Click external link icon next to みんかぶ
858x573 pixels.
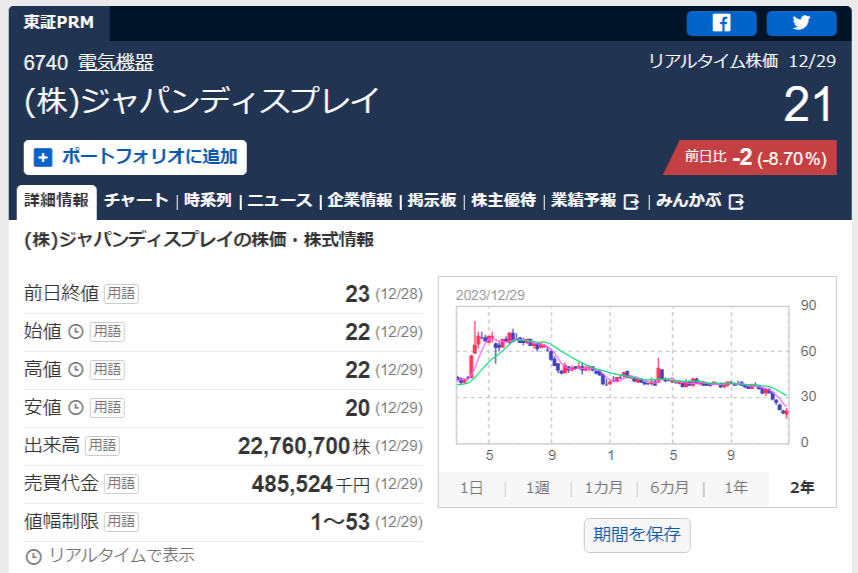coord(737,201)
